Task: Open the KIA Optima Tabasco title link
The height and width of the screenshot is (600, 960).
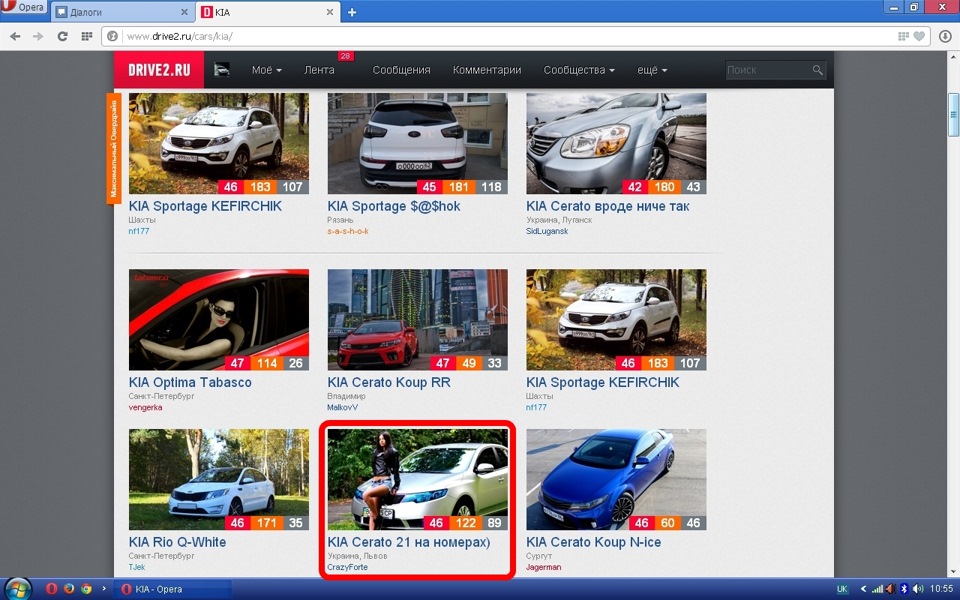Action: pyautogui.click(x=190, y=383)
